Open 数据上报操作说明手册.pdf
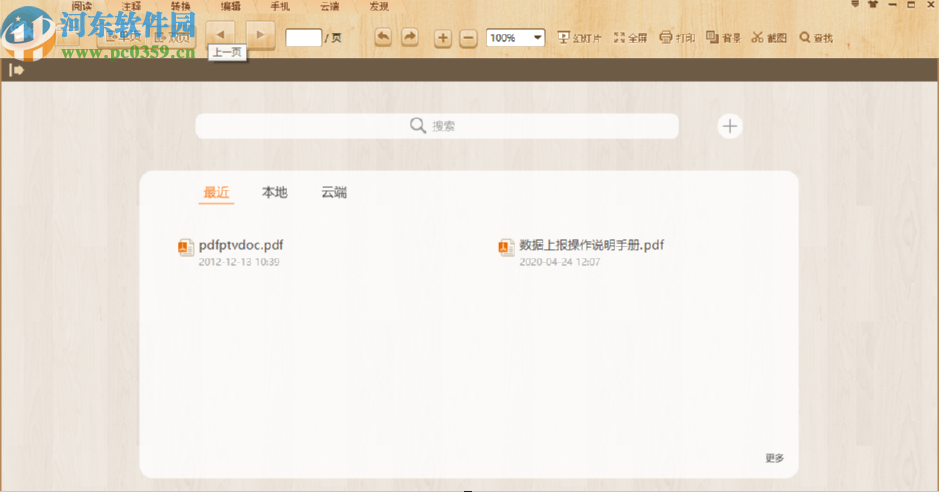This screenshot has height=492, width=939. 592,245
